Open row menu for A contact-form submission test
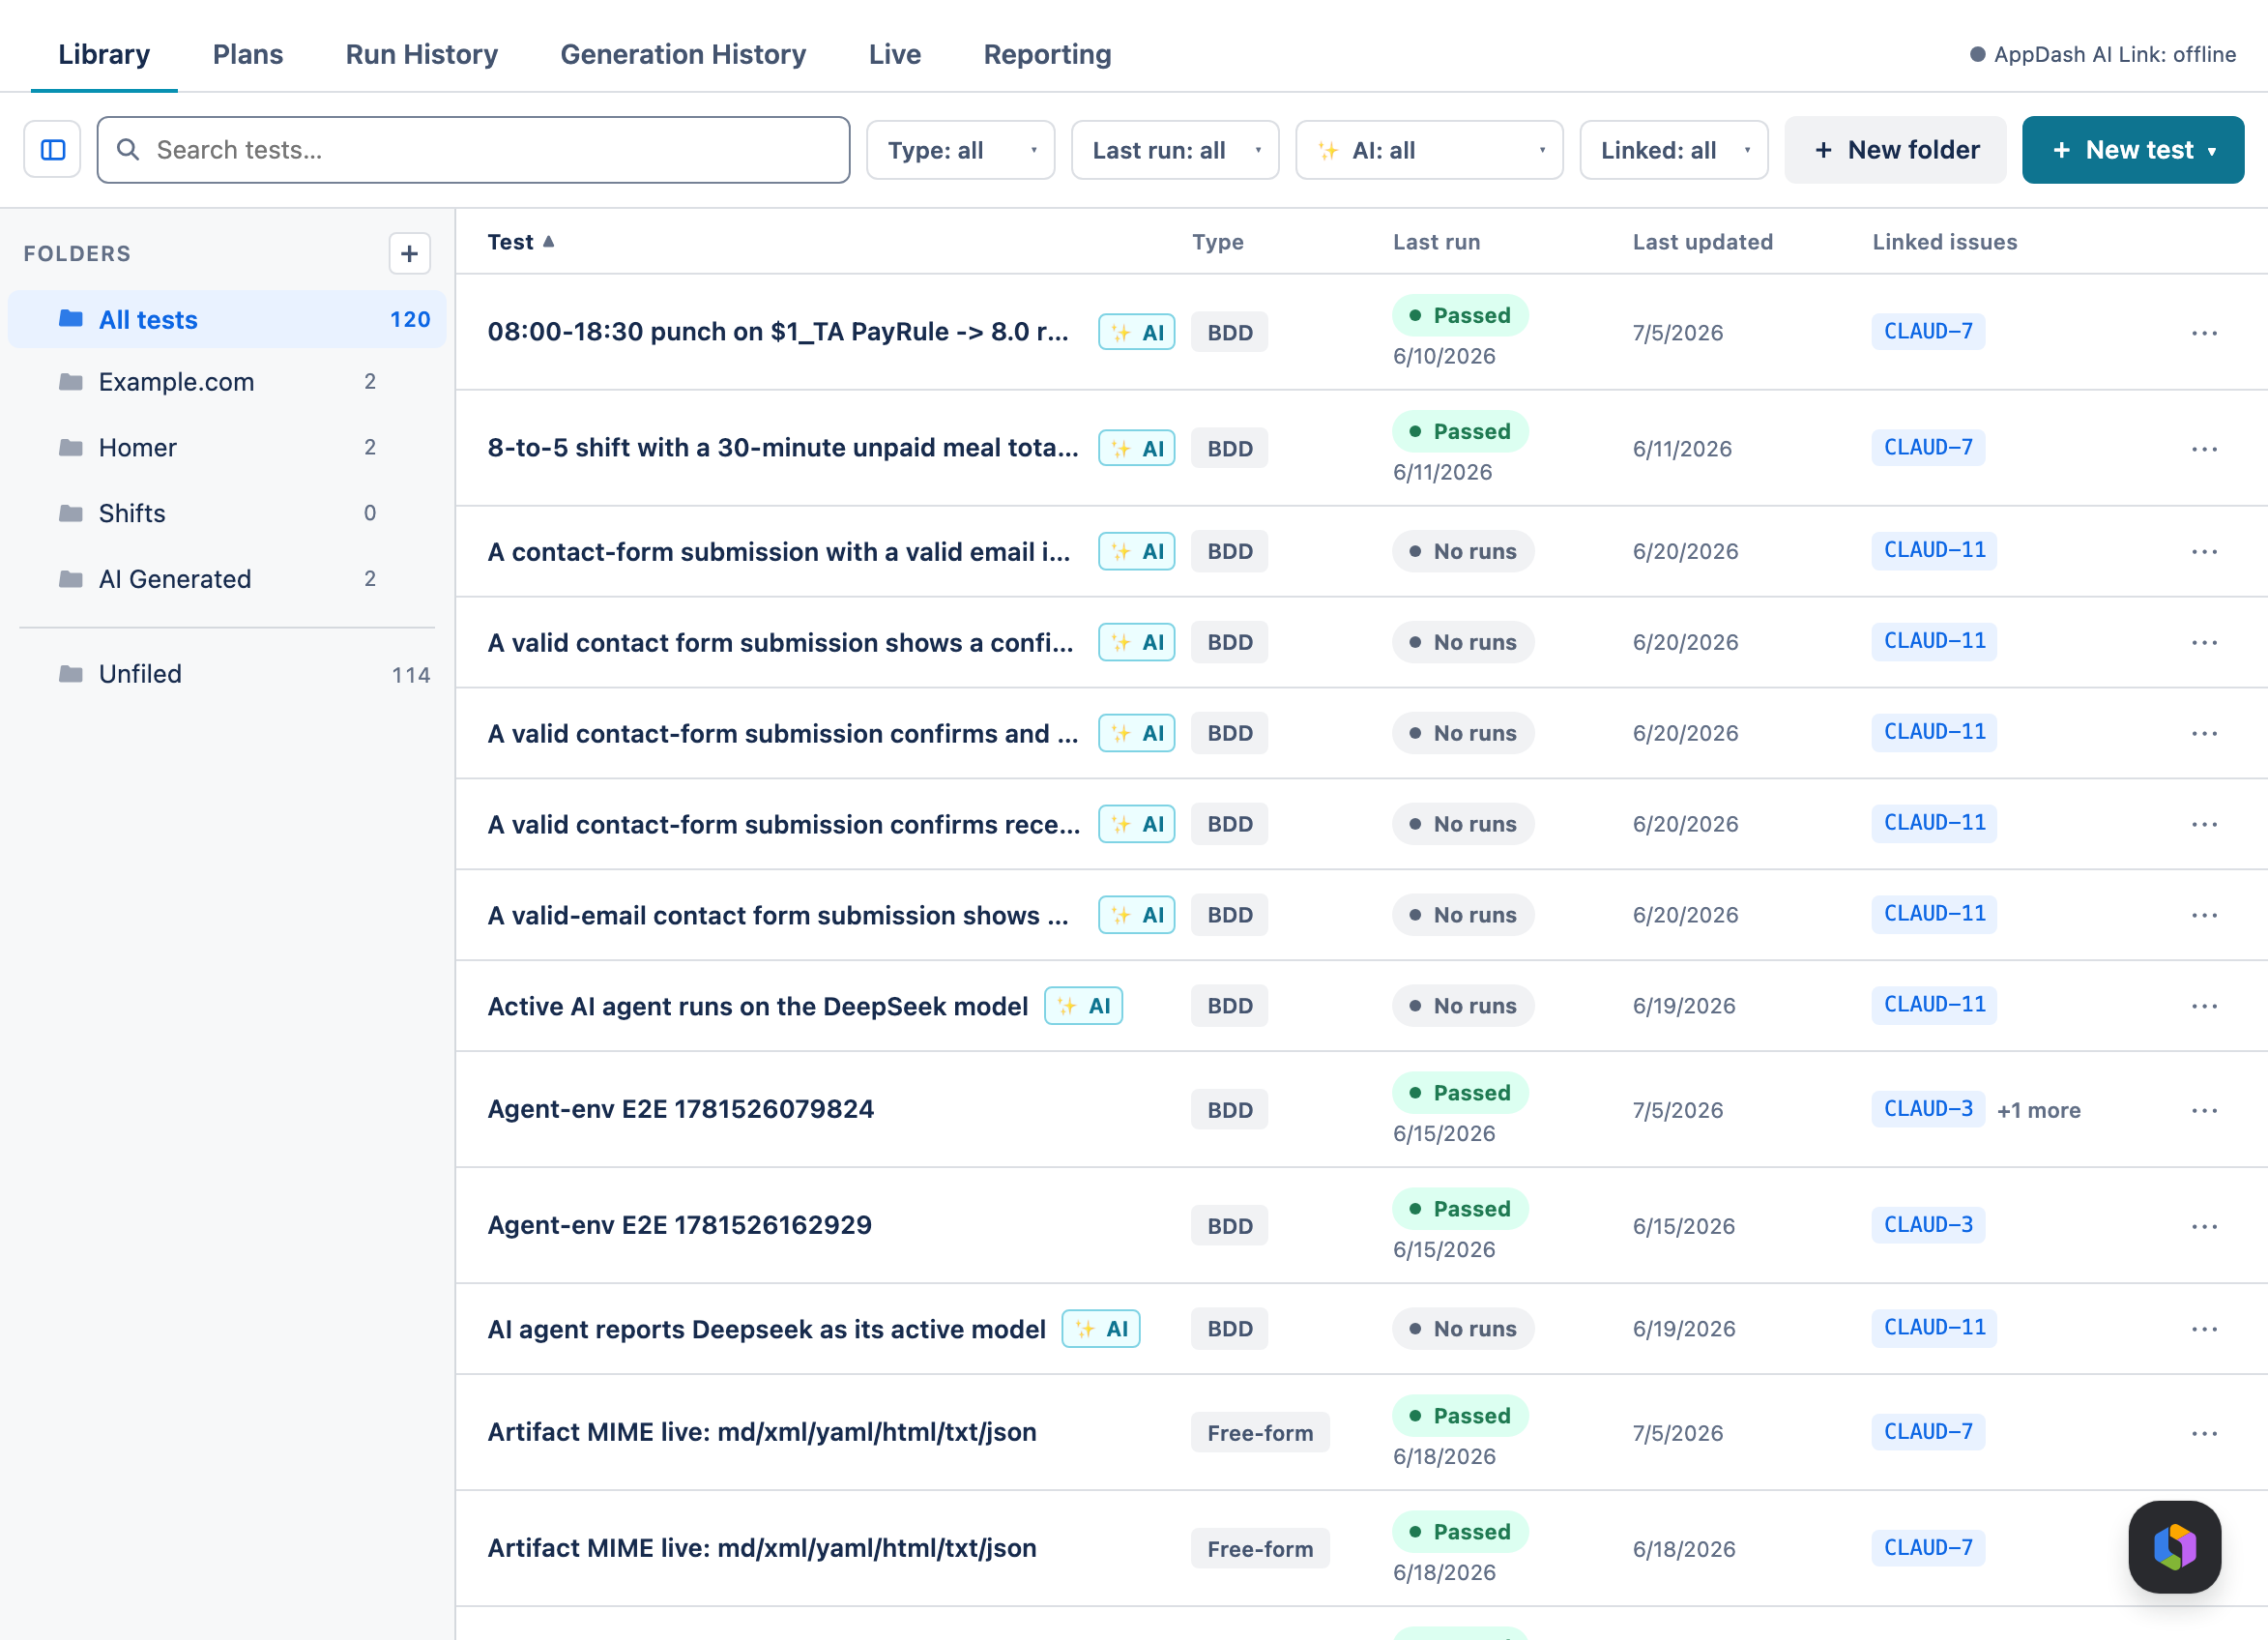 point(2204,552)
